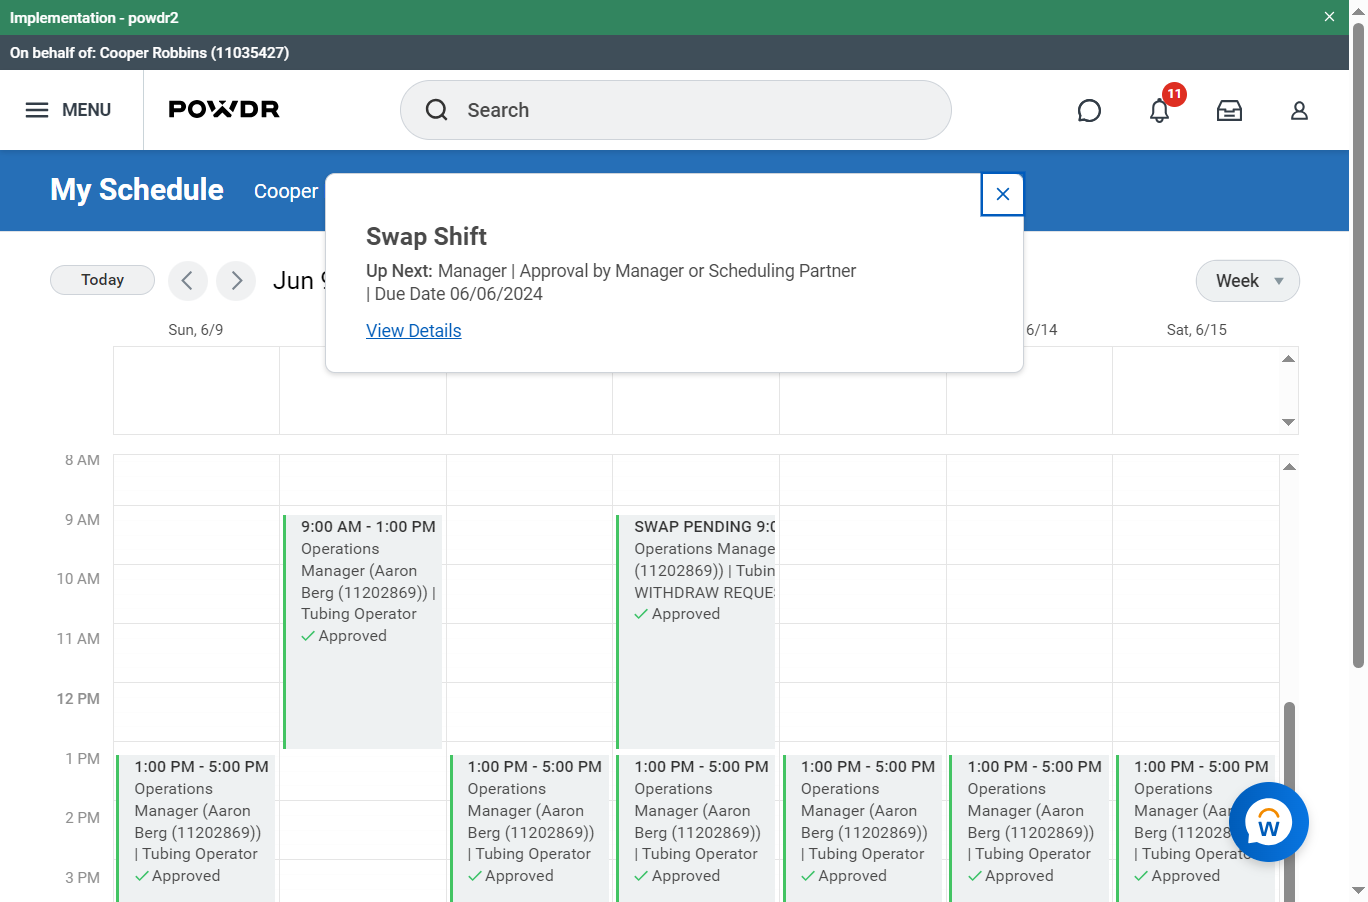Click the Today button
The width and height of the screenshot is (1368, 902).
point(102,280)
